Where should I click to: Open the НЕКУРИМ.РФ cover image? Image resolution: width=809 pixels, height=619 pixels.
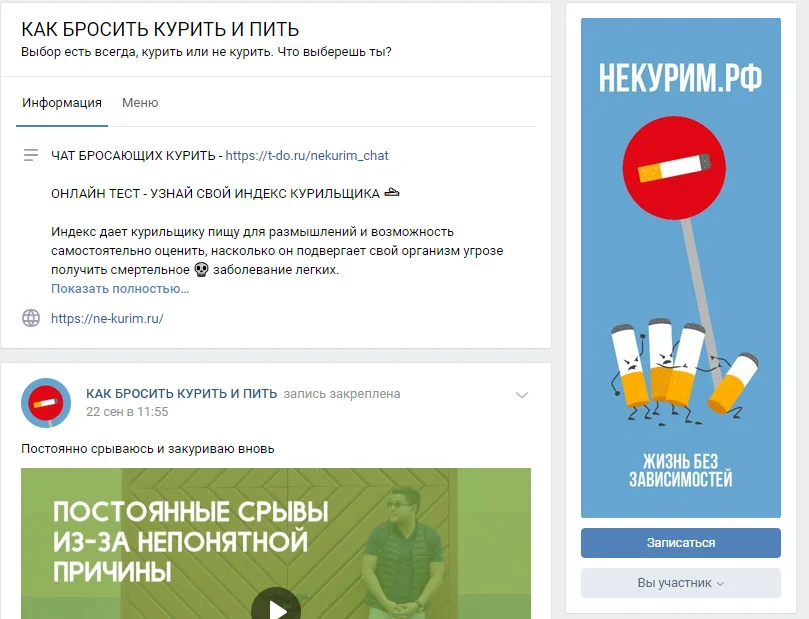pos(681,268)
